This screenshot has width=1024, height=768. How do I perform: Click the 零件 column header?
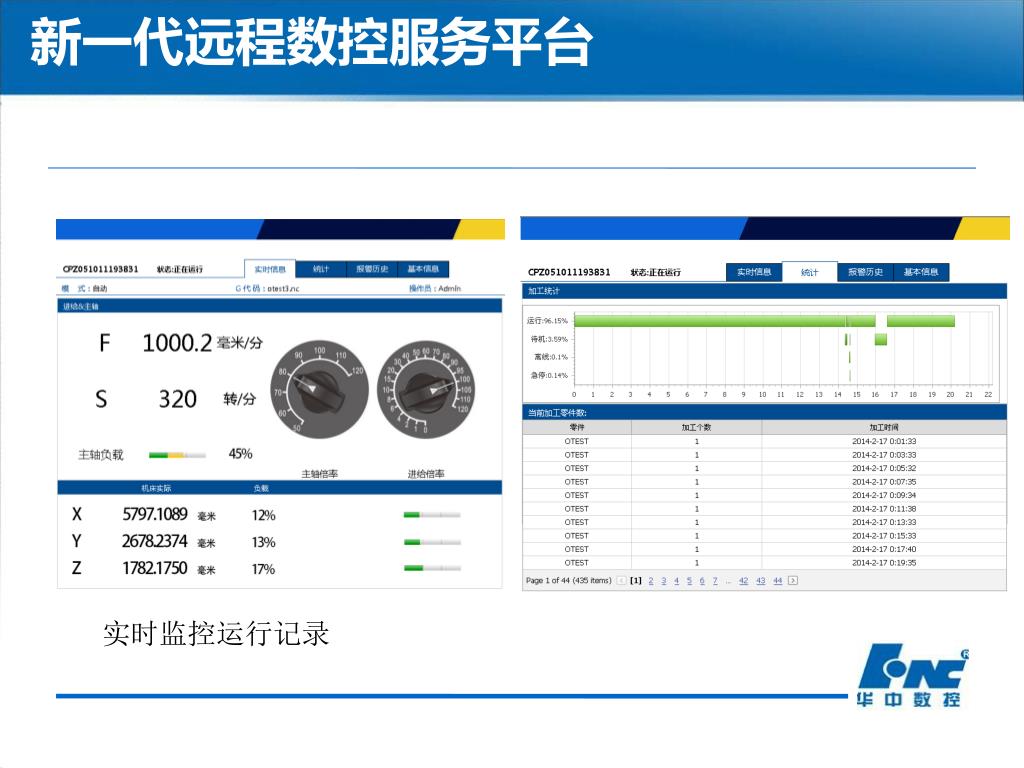(577, 427)
